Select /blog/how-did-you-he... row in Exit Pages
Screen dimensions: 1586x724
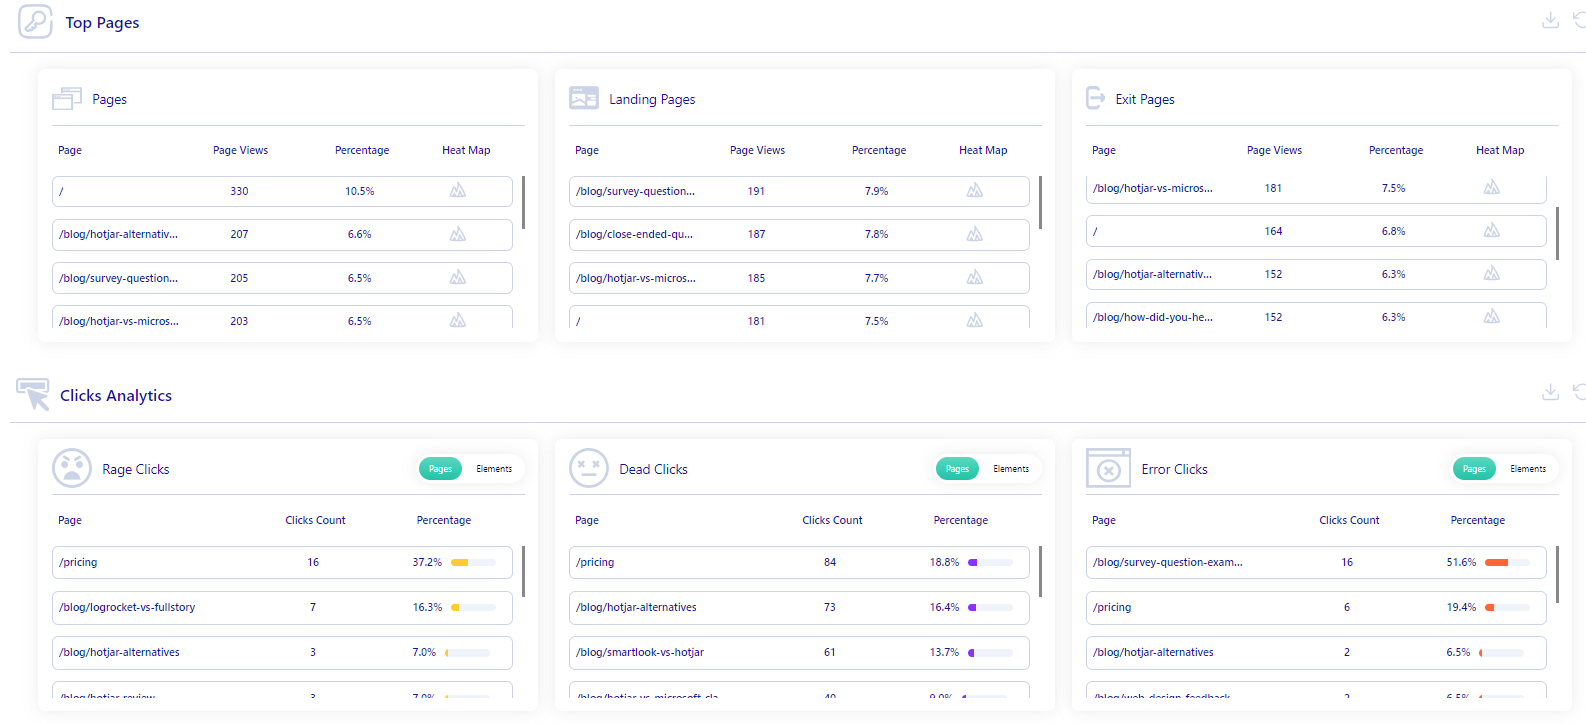(x=1316, y=315)
